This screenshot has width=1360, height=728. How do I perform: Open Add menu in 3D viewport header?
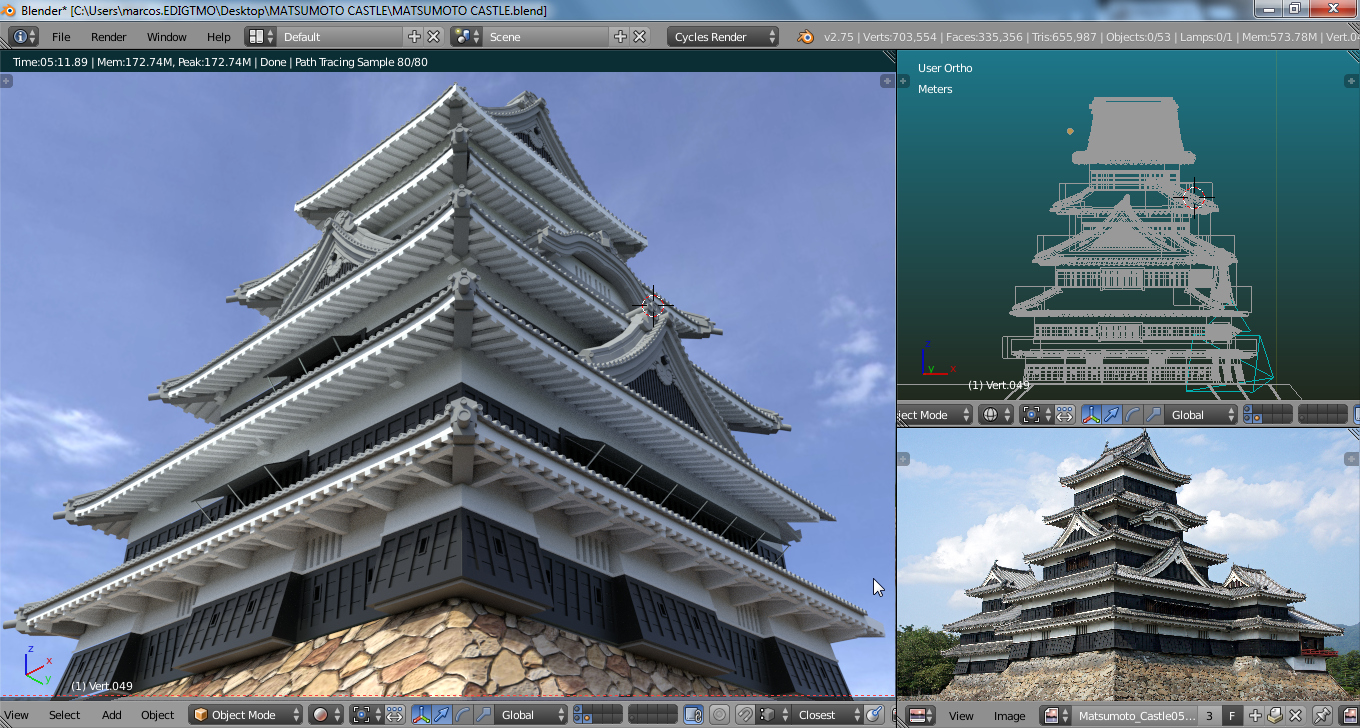pos(111,715)
